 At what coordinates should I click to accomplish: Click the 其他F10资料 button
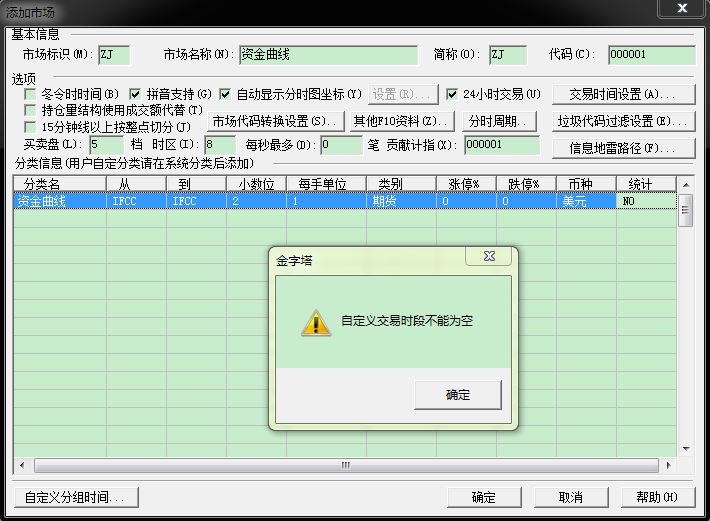click(396, 121)
